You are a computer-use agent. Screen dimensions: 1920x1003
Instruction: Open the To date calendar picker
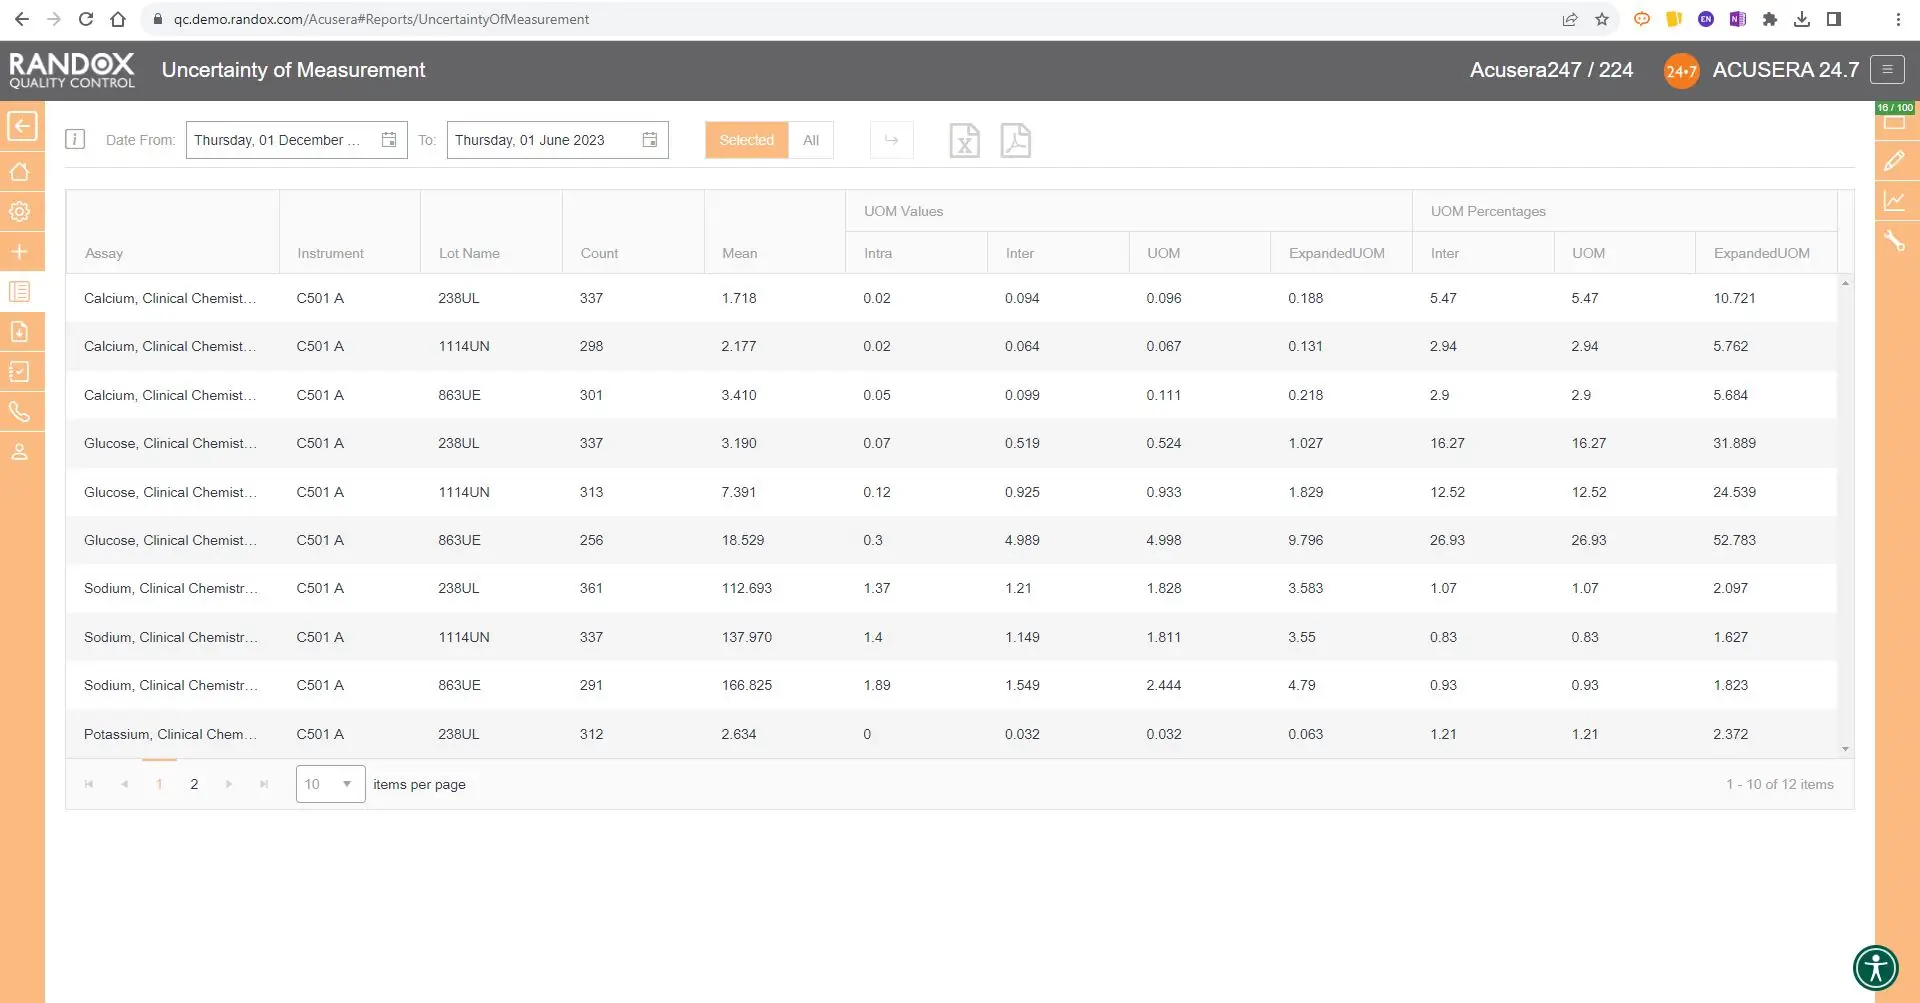tap(650, 140)
